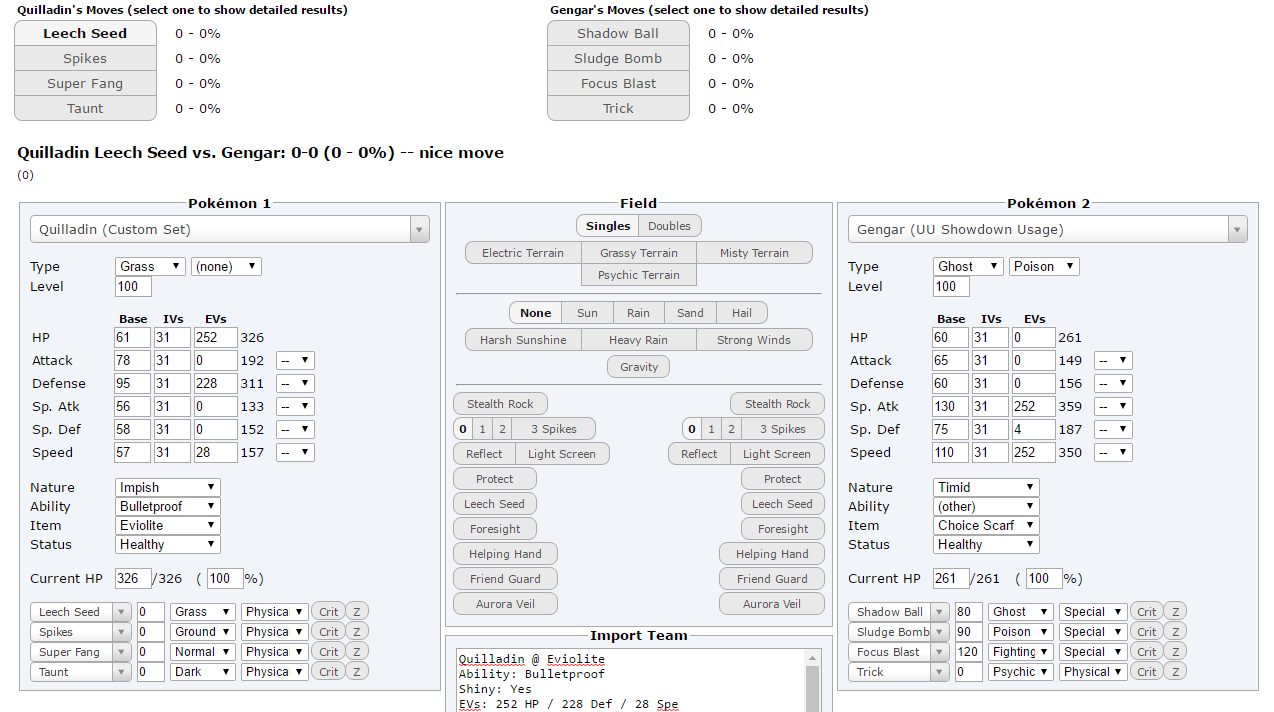The height and width of the screenshot is (712, 1274).
Task: Select Sun weather
Action: pos(587,313)
